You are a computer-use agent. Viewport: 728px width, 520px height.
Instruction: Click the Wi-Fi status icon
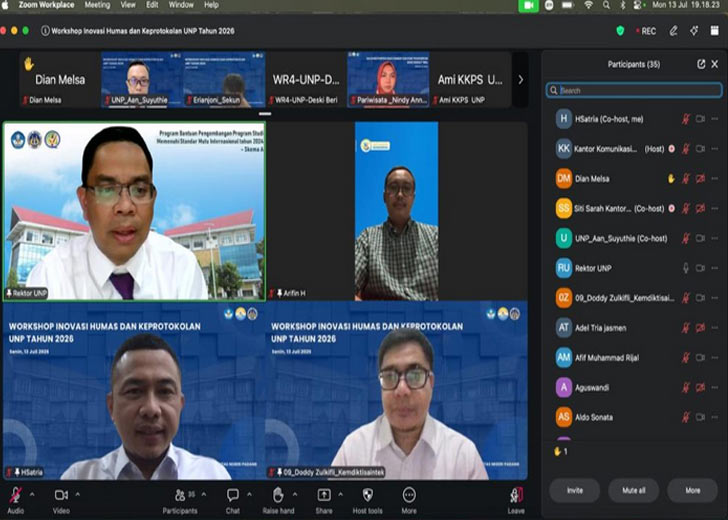click(589, 5)
